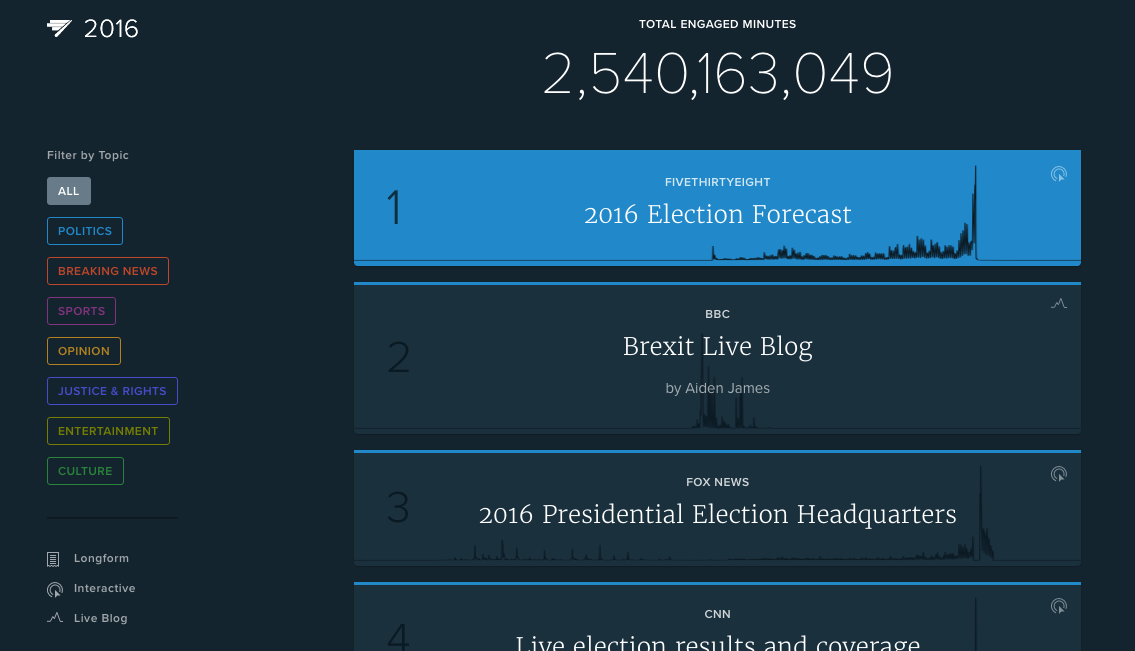Click the live blog icon on the BBC card
Image resolution: width=1135 pixels, height=651 pixels.
(x=1059, y=304)
